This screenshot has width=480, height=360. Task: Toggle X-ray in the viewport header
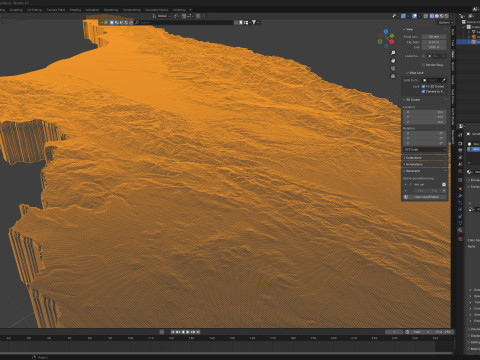[x=426, y=16]
